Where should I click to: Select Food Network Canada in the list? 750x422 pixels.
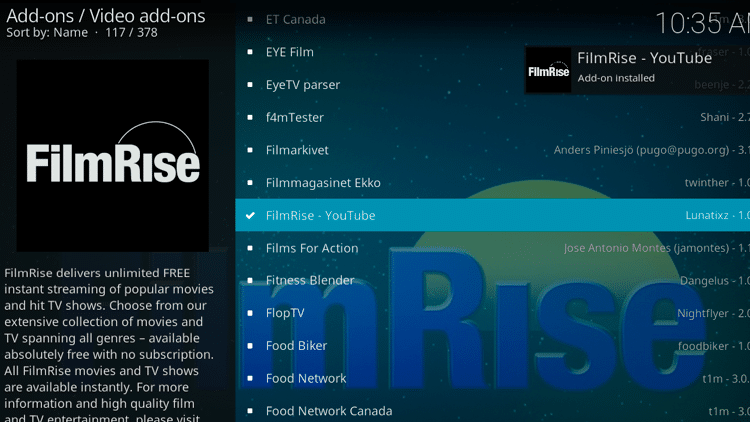(329, 411)
